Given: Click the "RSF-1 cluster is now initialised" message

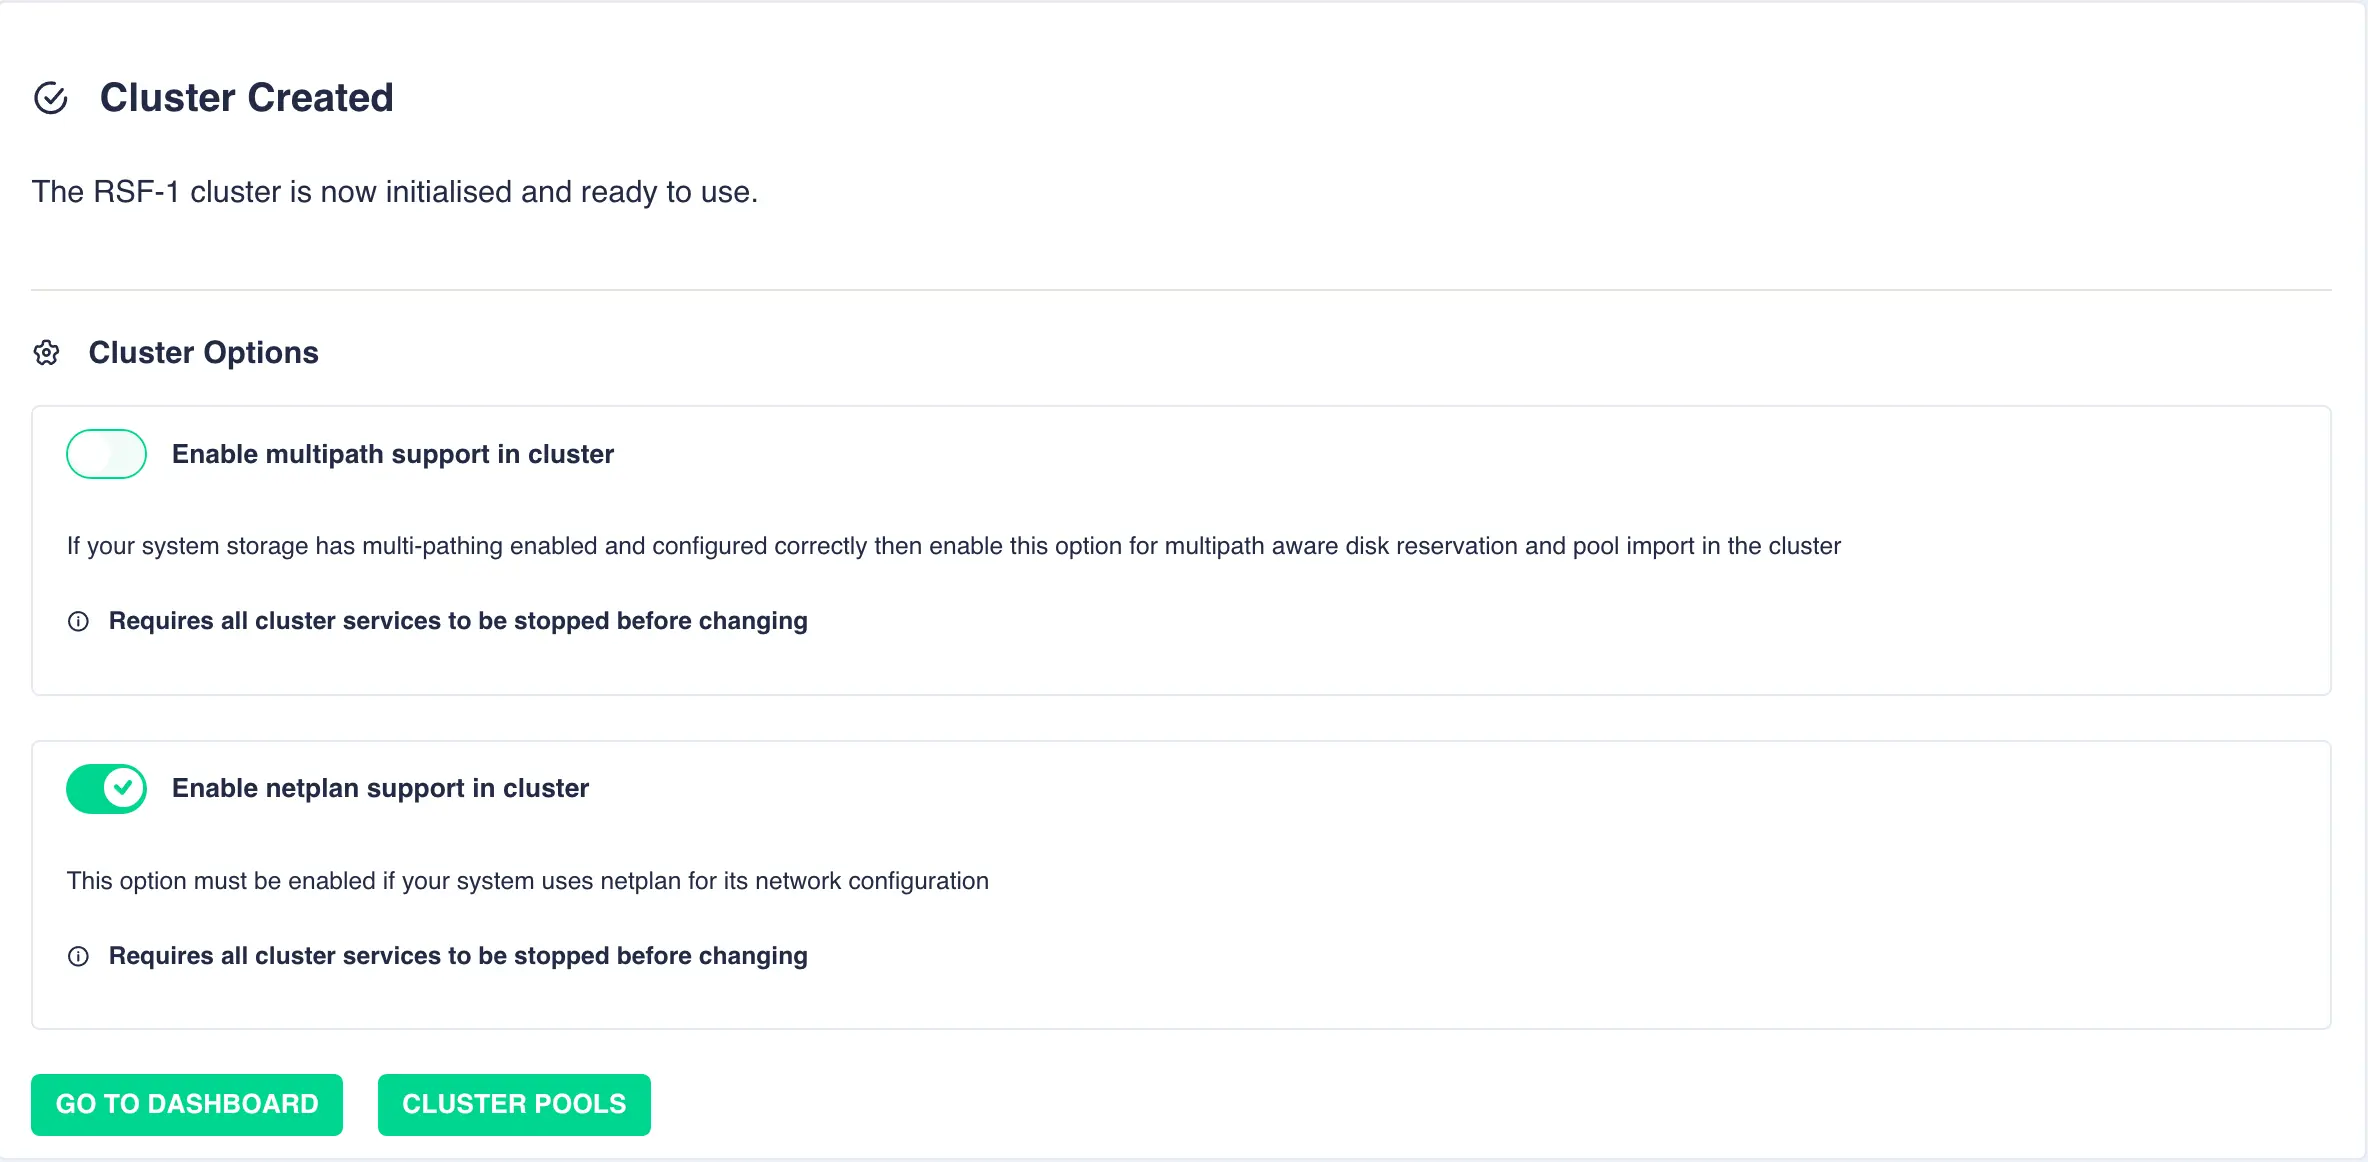Looking at the screenshot, I should coord(395,192).
